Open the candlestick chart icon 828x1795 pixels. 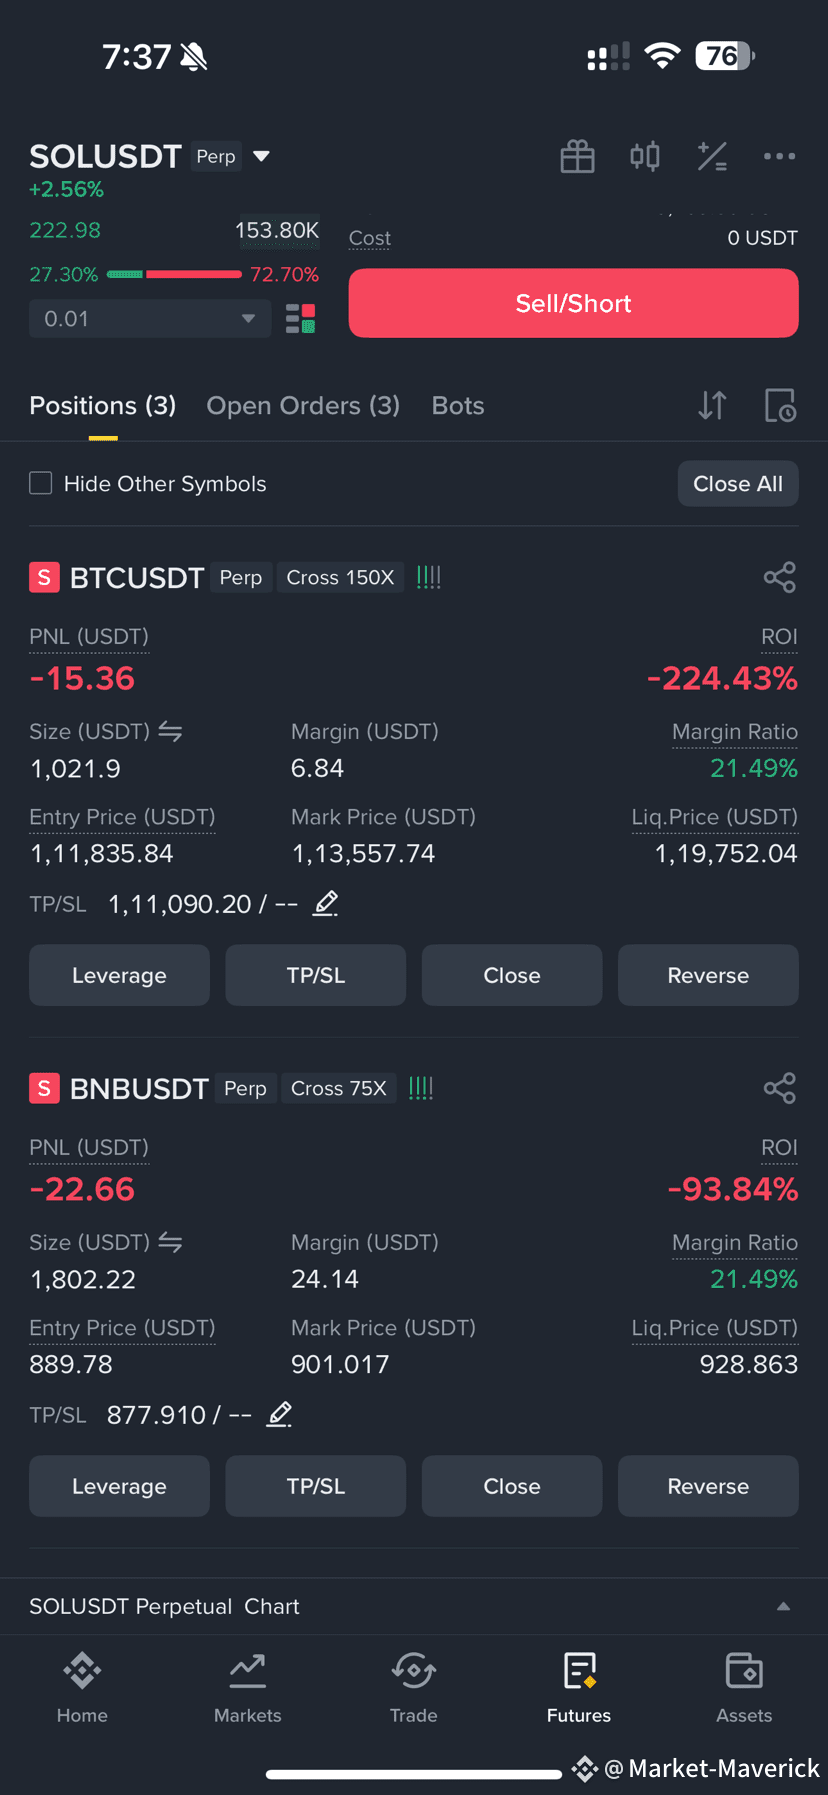click(645, 156)
